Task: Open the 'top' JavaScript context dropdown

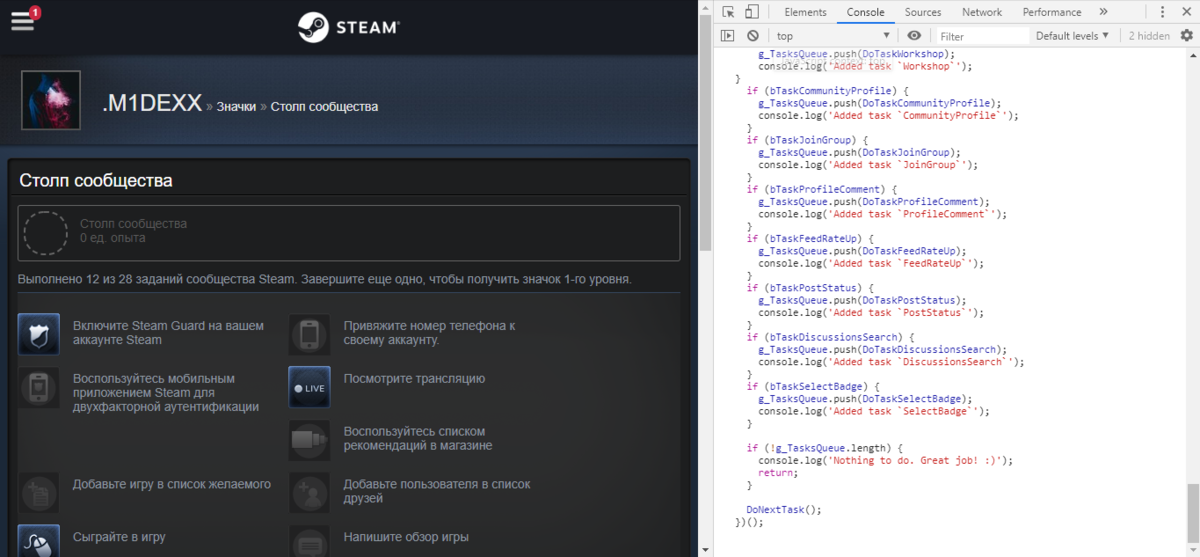Action: [833, 36]
